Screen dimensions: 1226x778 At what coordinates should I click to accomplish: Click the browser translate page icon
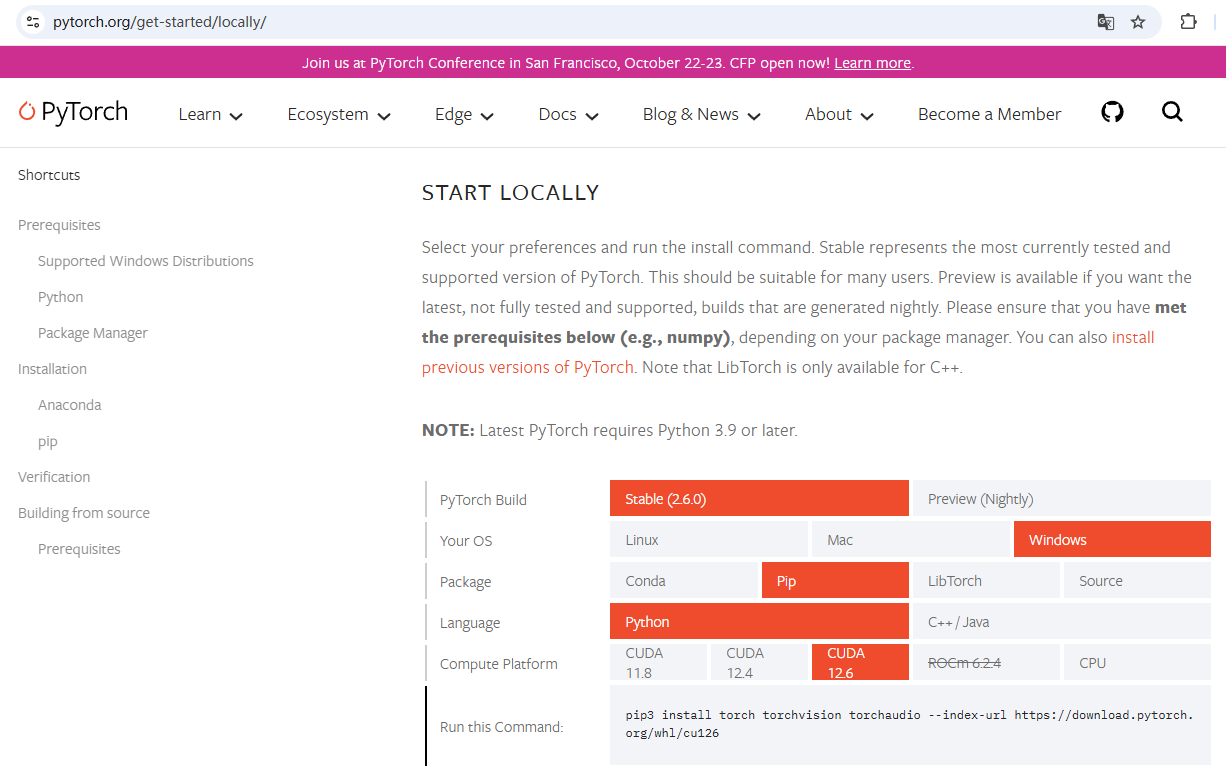point(1105,22)
